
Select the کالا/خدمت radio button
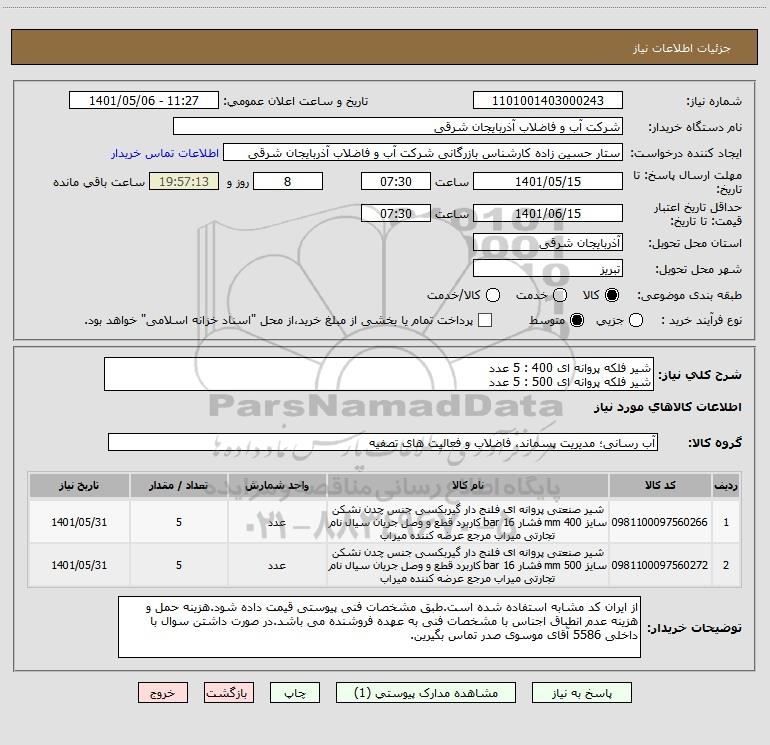(493, 295)
